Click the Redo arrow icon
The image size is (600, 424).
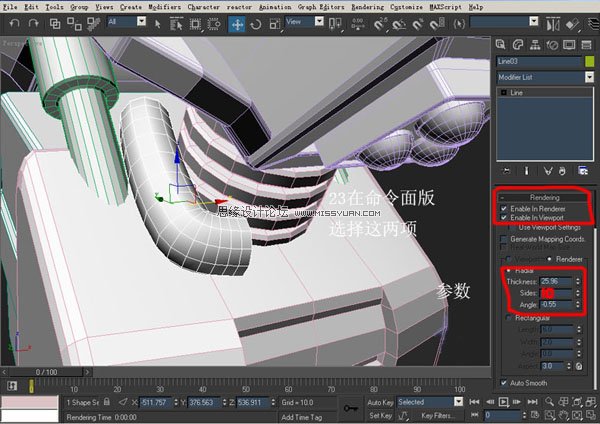(x=34, y=24)
